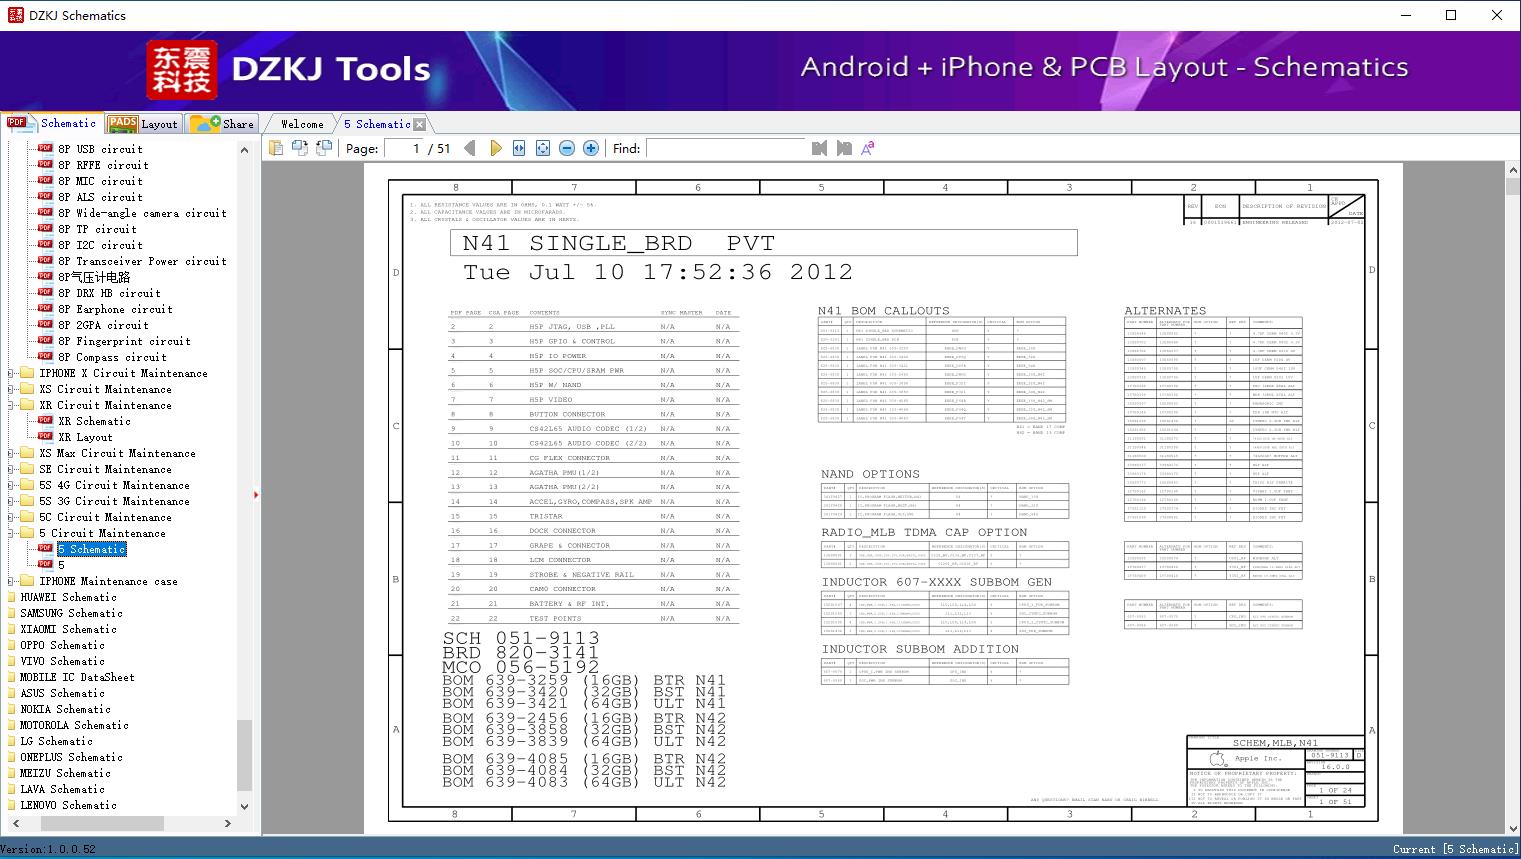
Task: Select the OPPO Schematic folder
Action: coord(62,645)
